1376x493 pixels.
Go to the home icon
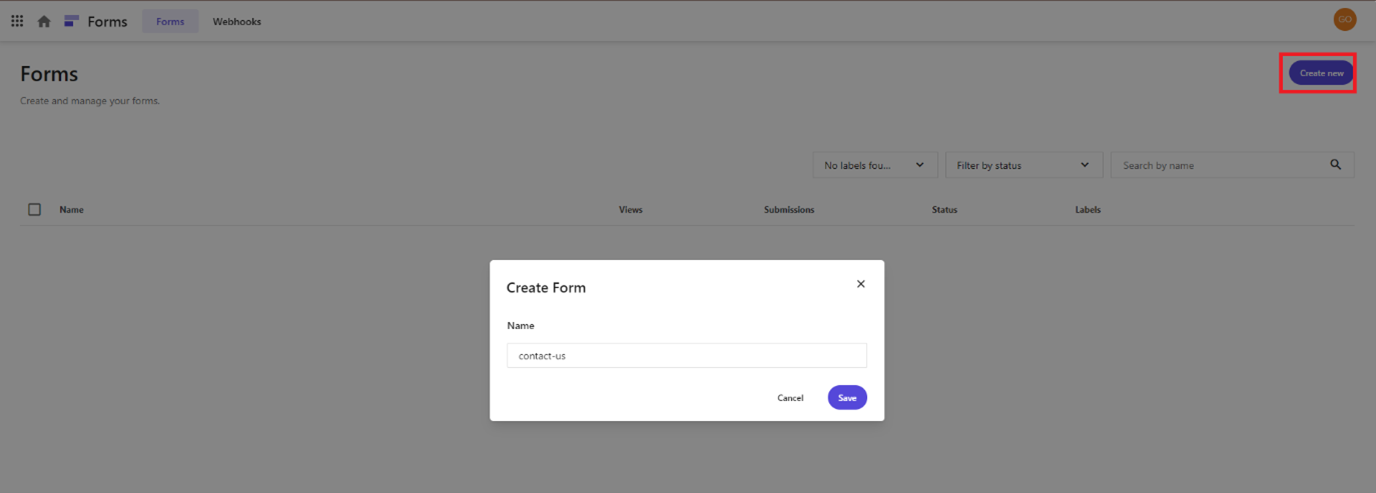[44, 21]
